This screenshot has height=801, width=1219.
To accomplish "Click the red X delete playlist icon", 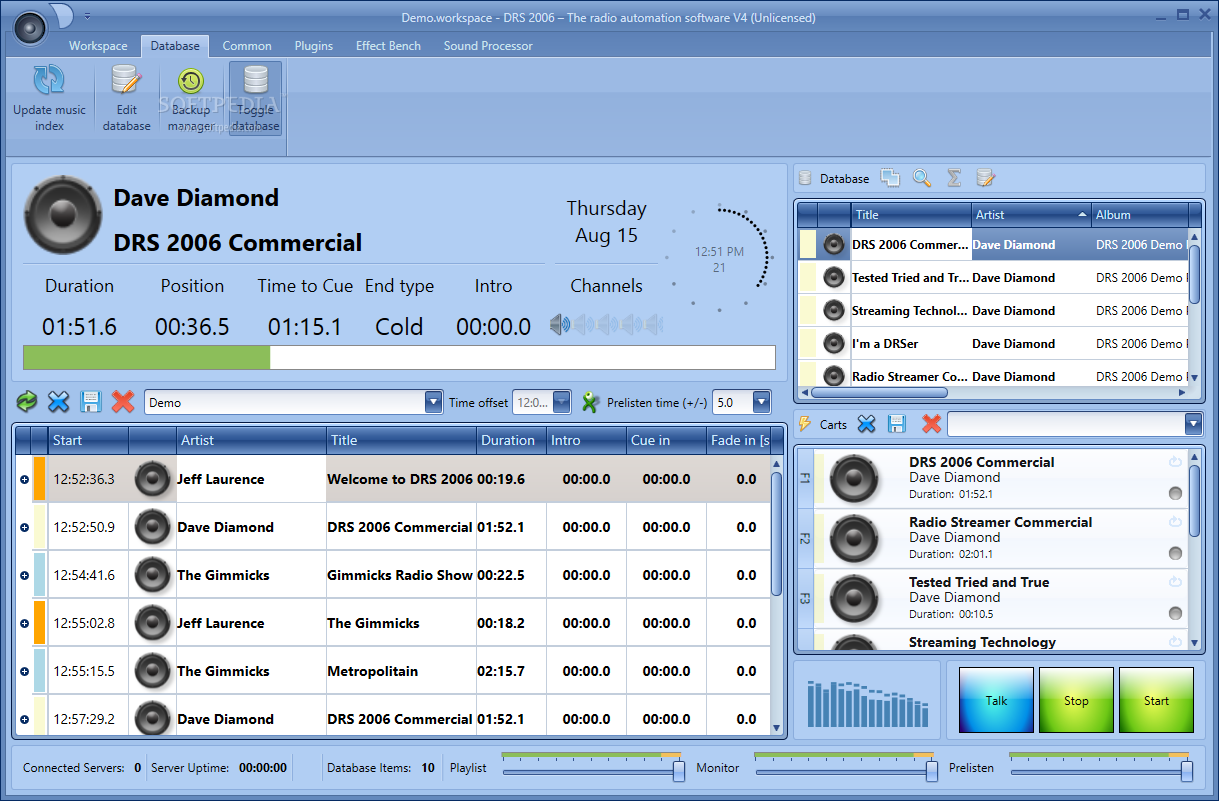I will click(123, 402).
